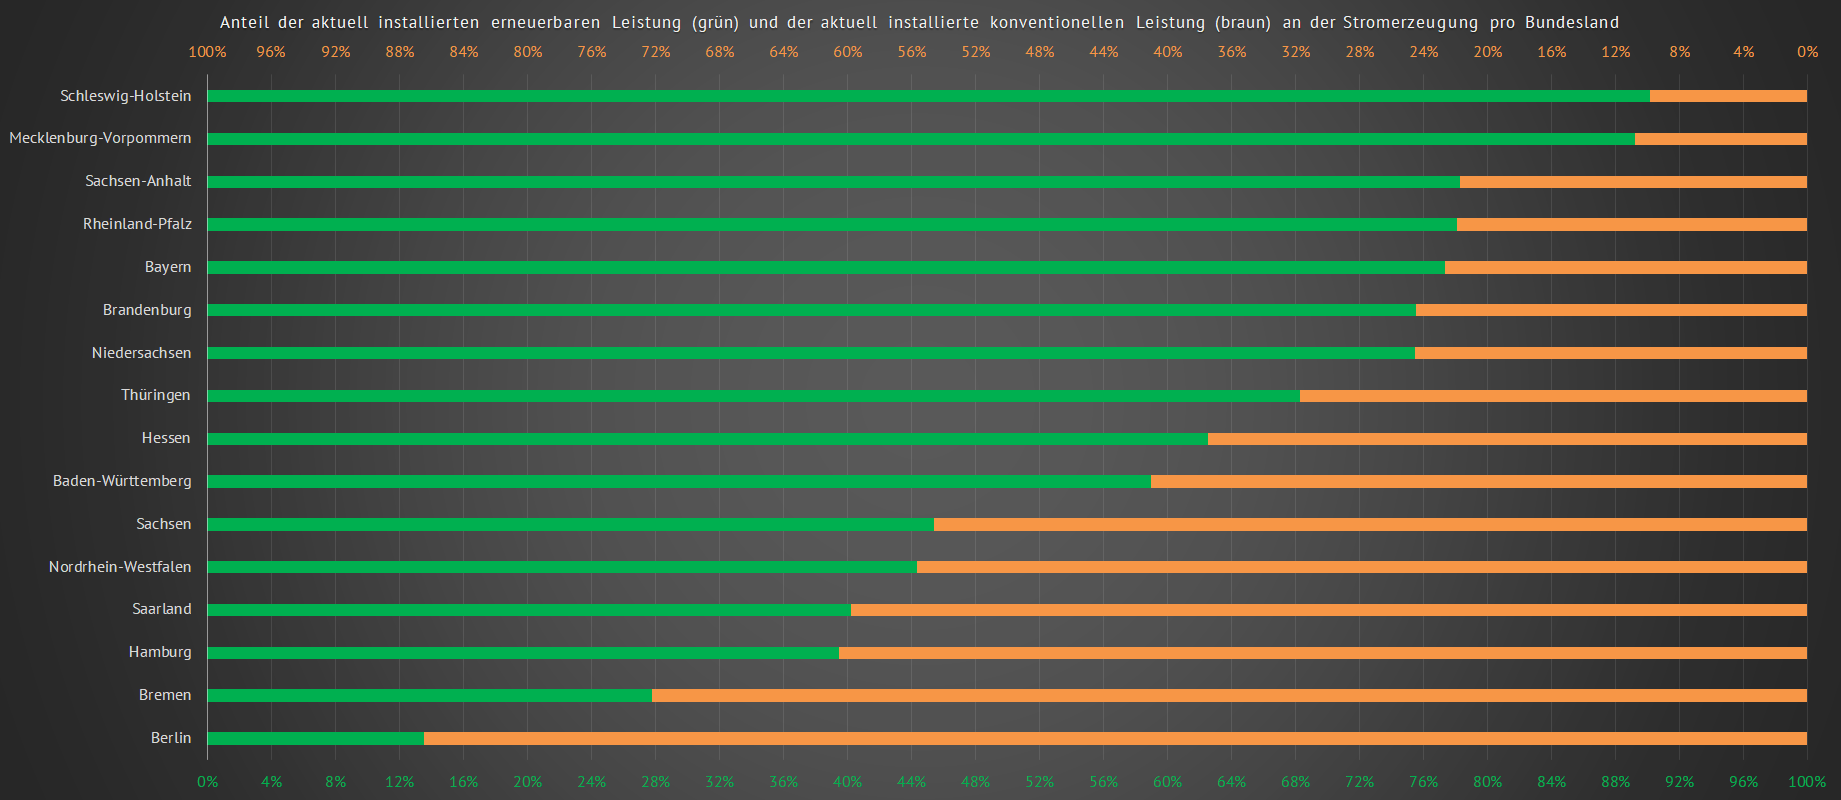Click the orange 100% axis tick label
This screenshot has width=1841, height=800.
point(207,52)
